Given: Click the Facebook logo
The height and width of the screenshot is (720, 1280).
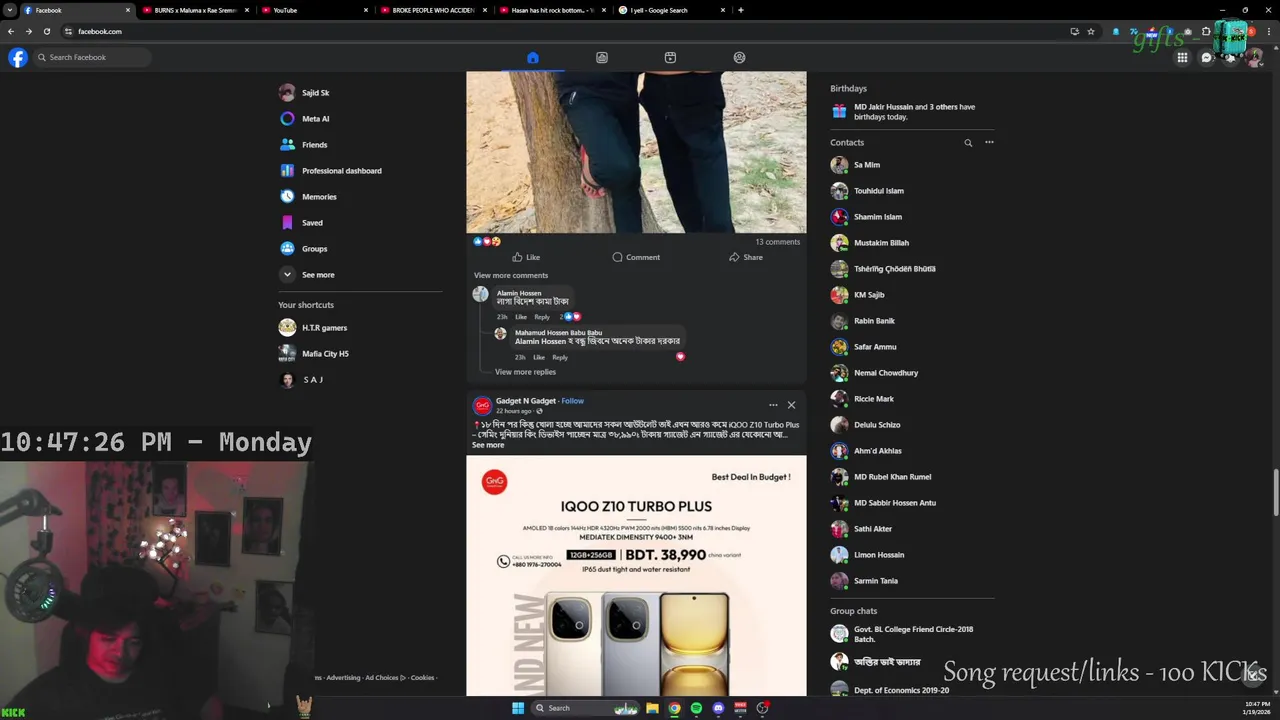Looking at the screenshot, I should point(18,58).
